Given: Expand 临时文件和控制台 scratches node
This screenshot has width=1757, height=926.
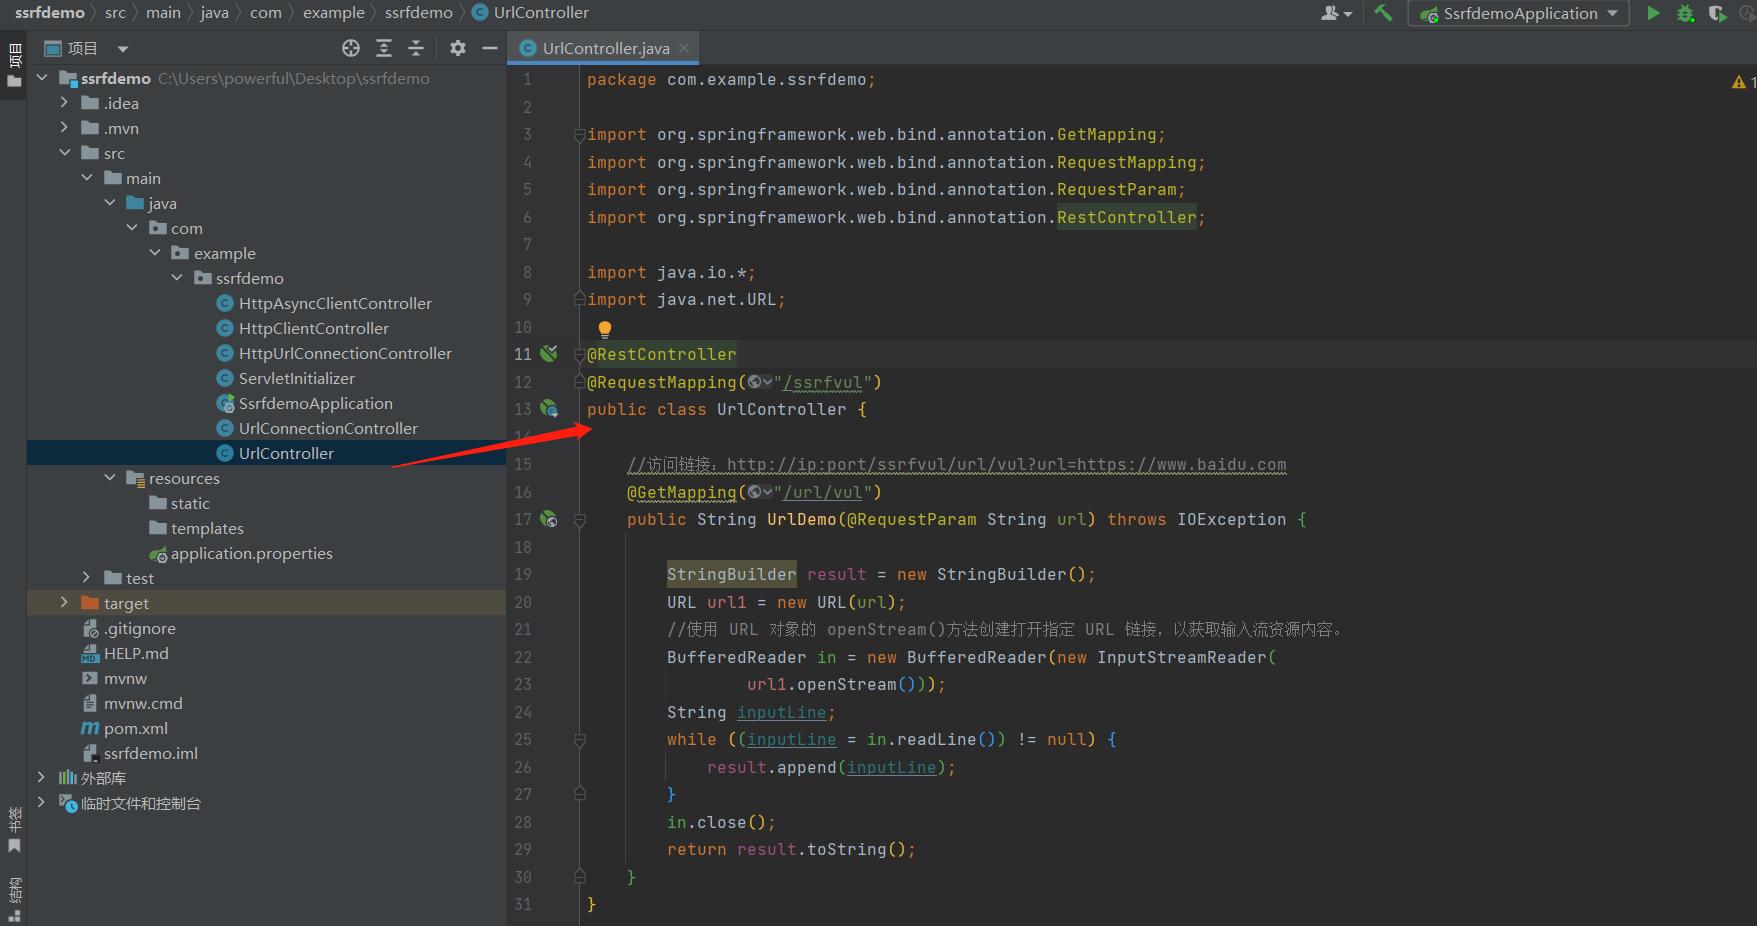Looking at the screenshot, I should click(42, 802).
